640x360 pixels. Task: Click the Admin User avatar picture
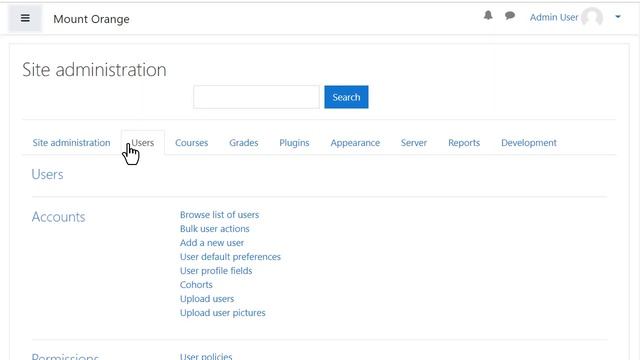(592, 17)
